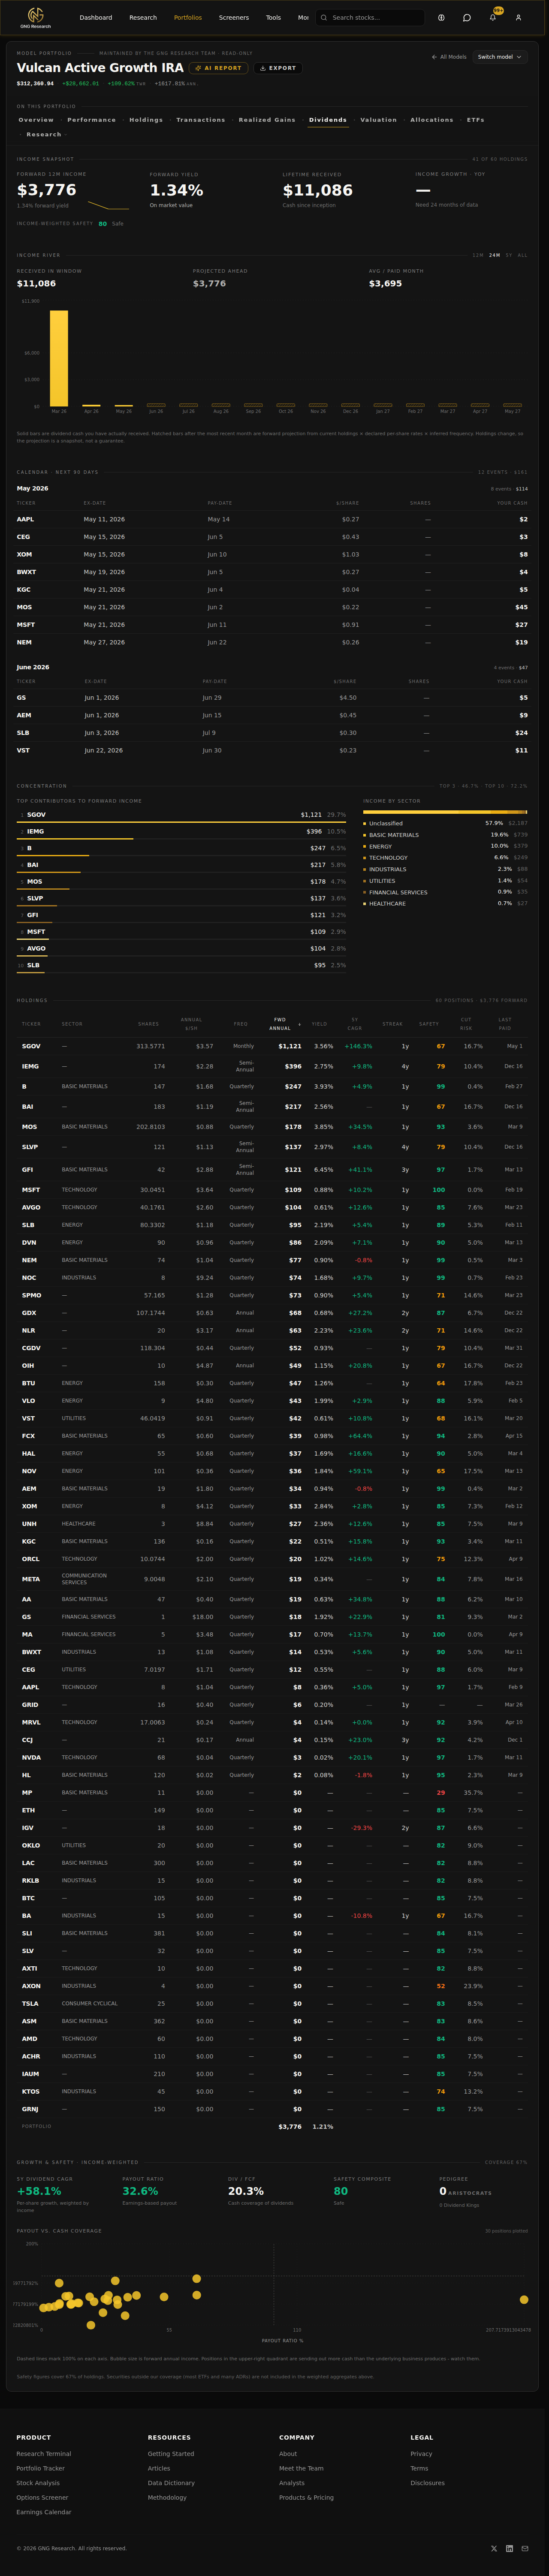Open the LinkedIn footer icon

click(x=509, y=2548)
